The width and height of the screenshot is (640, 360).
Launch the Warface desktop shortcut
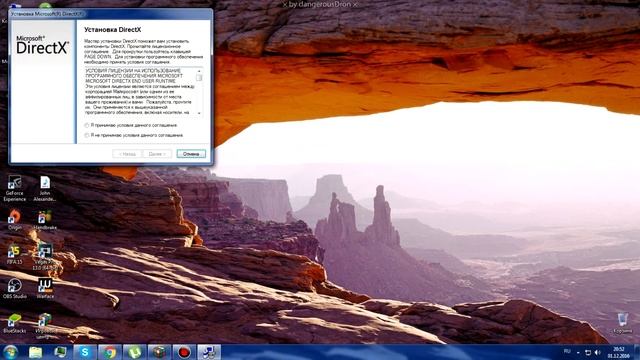(45, 288)
